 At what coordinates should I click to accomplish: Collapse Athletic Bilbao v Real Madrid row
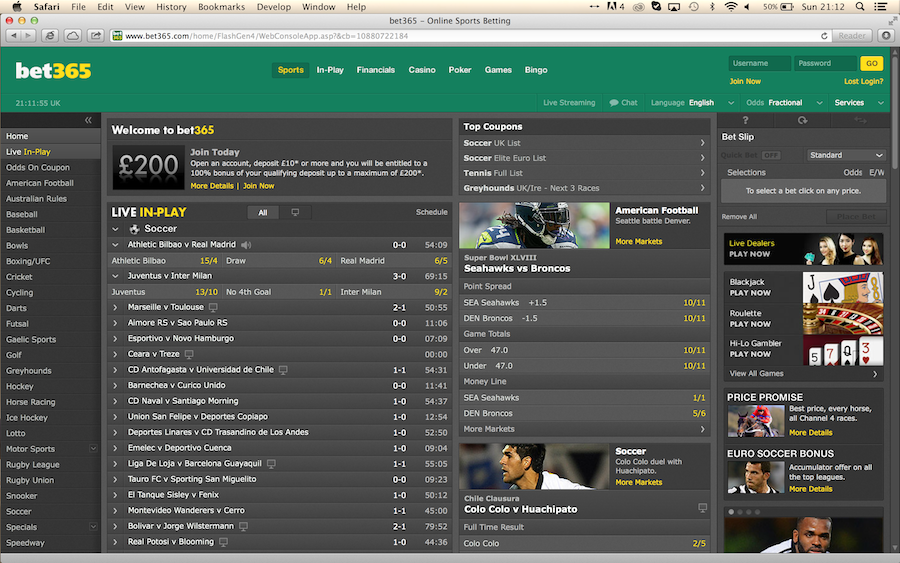click(115, 245)
